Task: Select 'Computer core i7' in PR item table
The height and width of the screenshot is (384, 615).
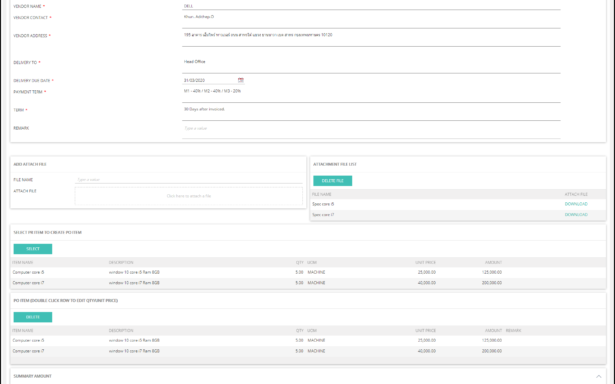Action: [x=28, y=283]
